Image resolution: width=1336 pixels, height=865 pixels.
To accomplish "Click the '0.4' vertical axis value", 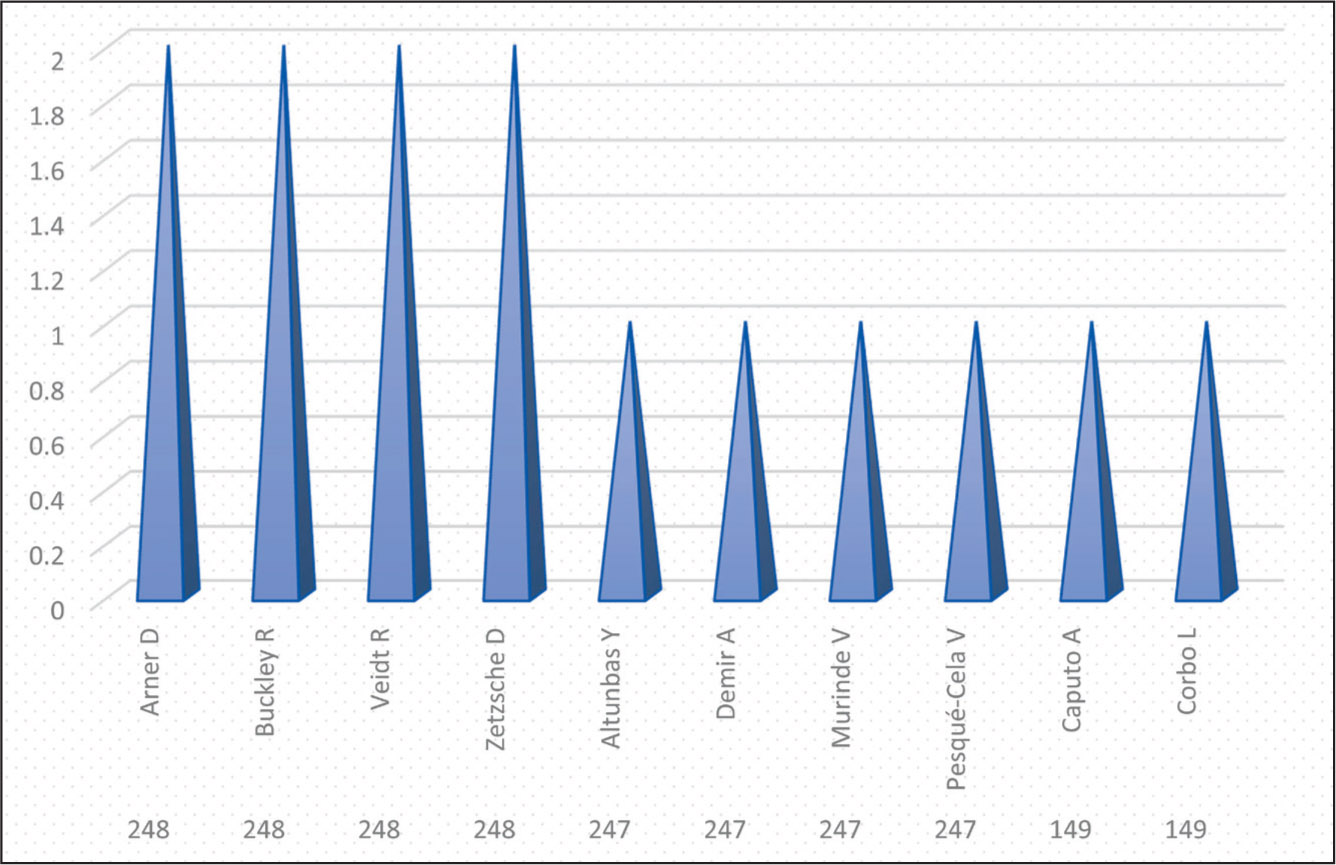I will point(49,500).
